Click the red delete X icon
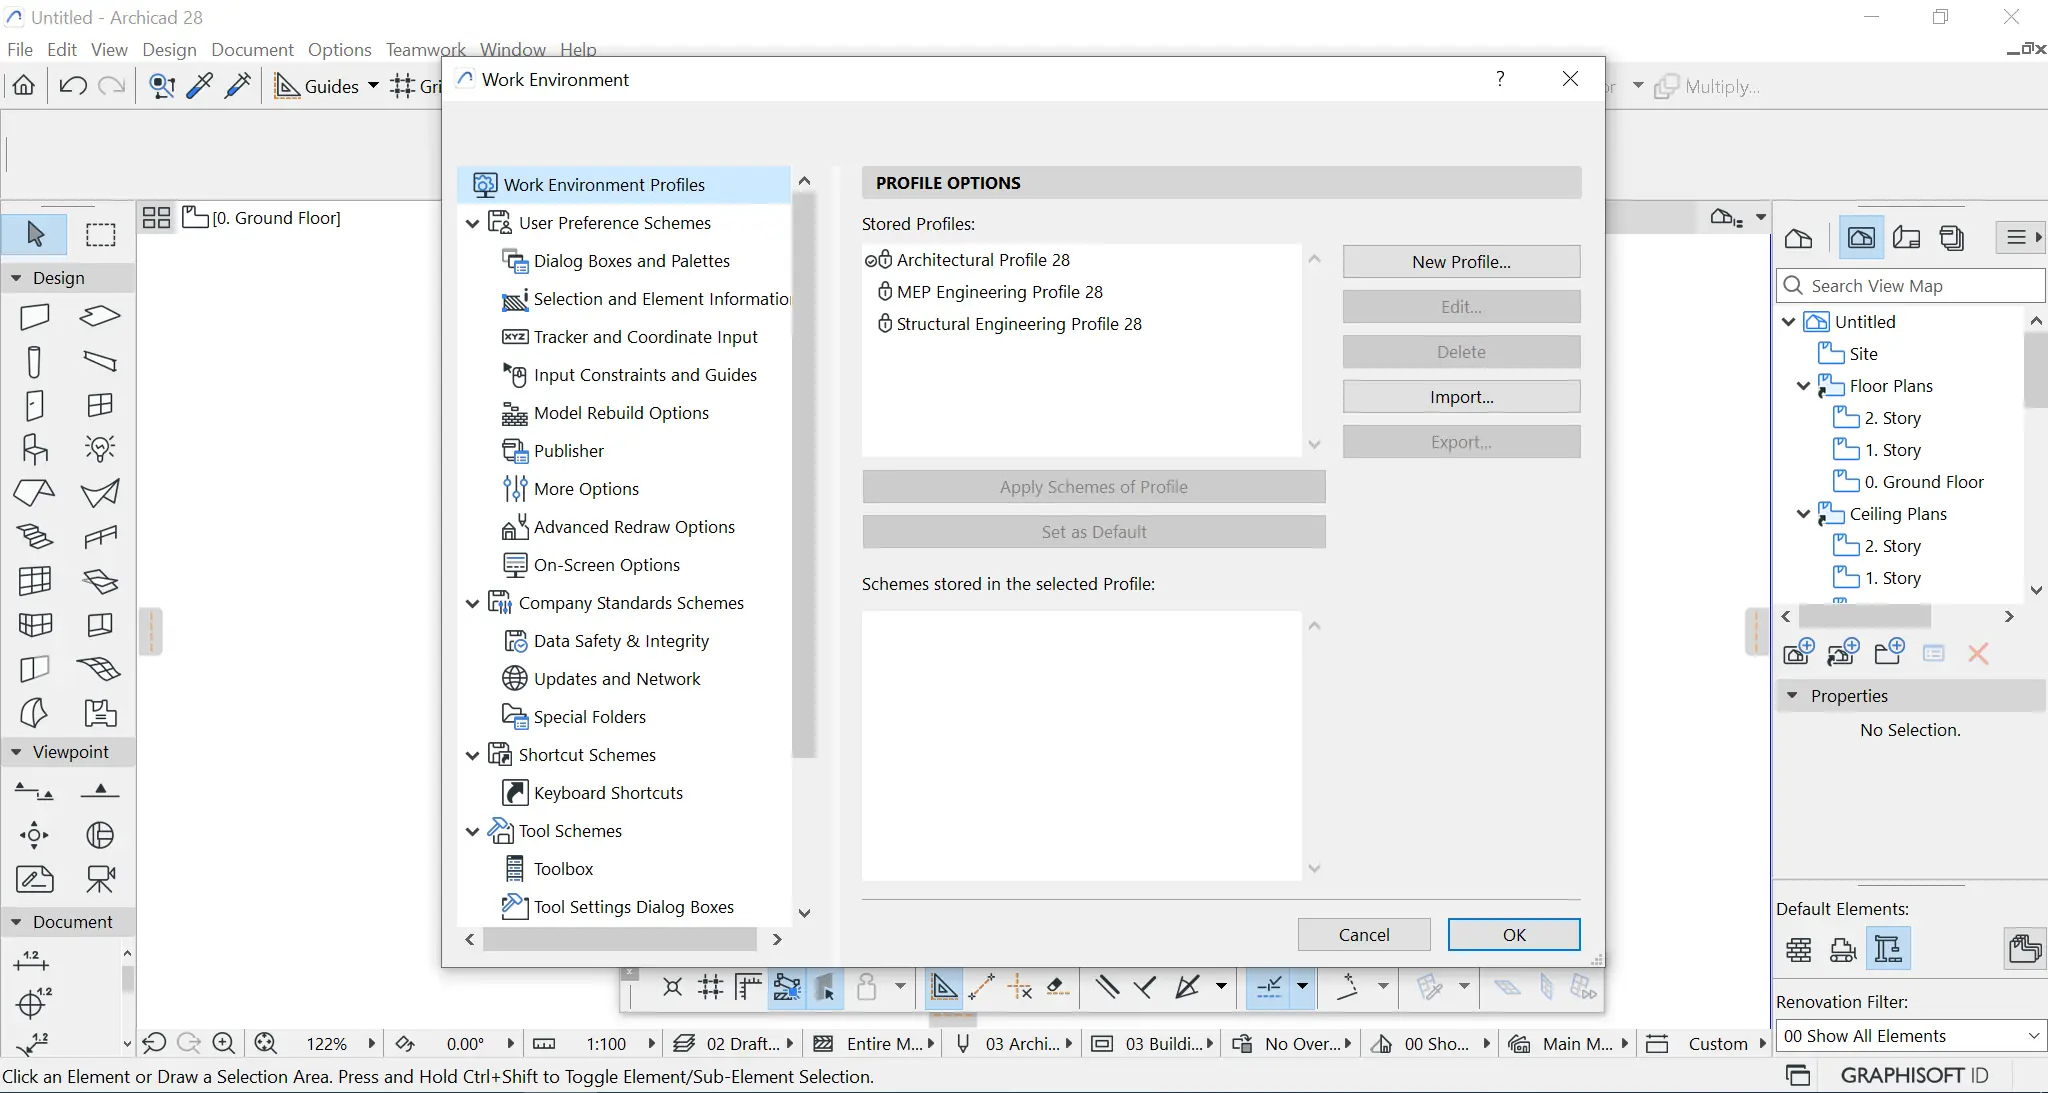2048x1093 pixels. (1977, 654)
